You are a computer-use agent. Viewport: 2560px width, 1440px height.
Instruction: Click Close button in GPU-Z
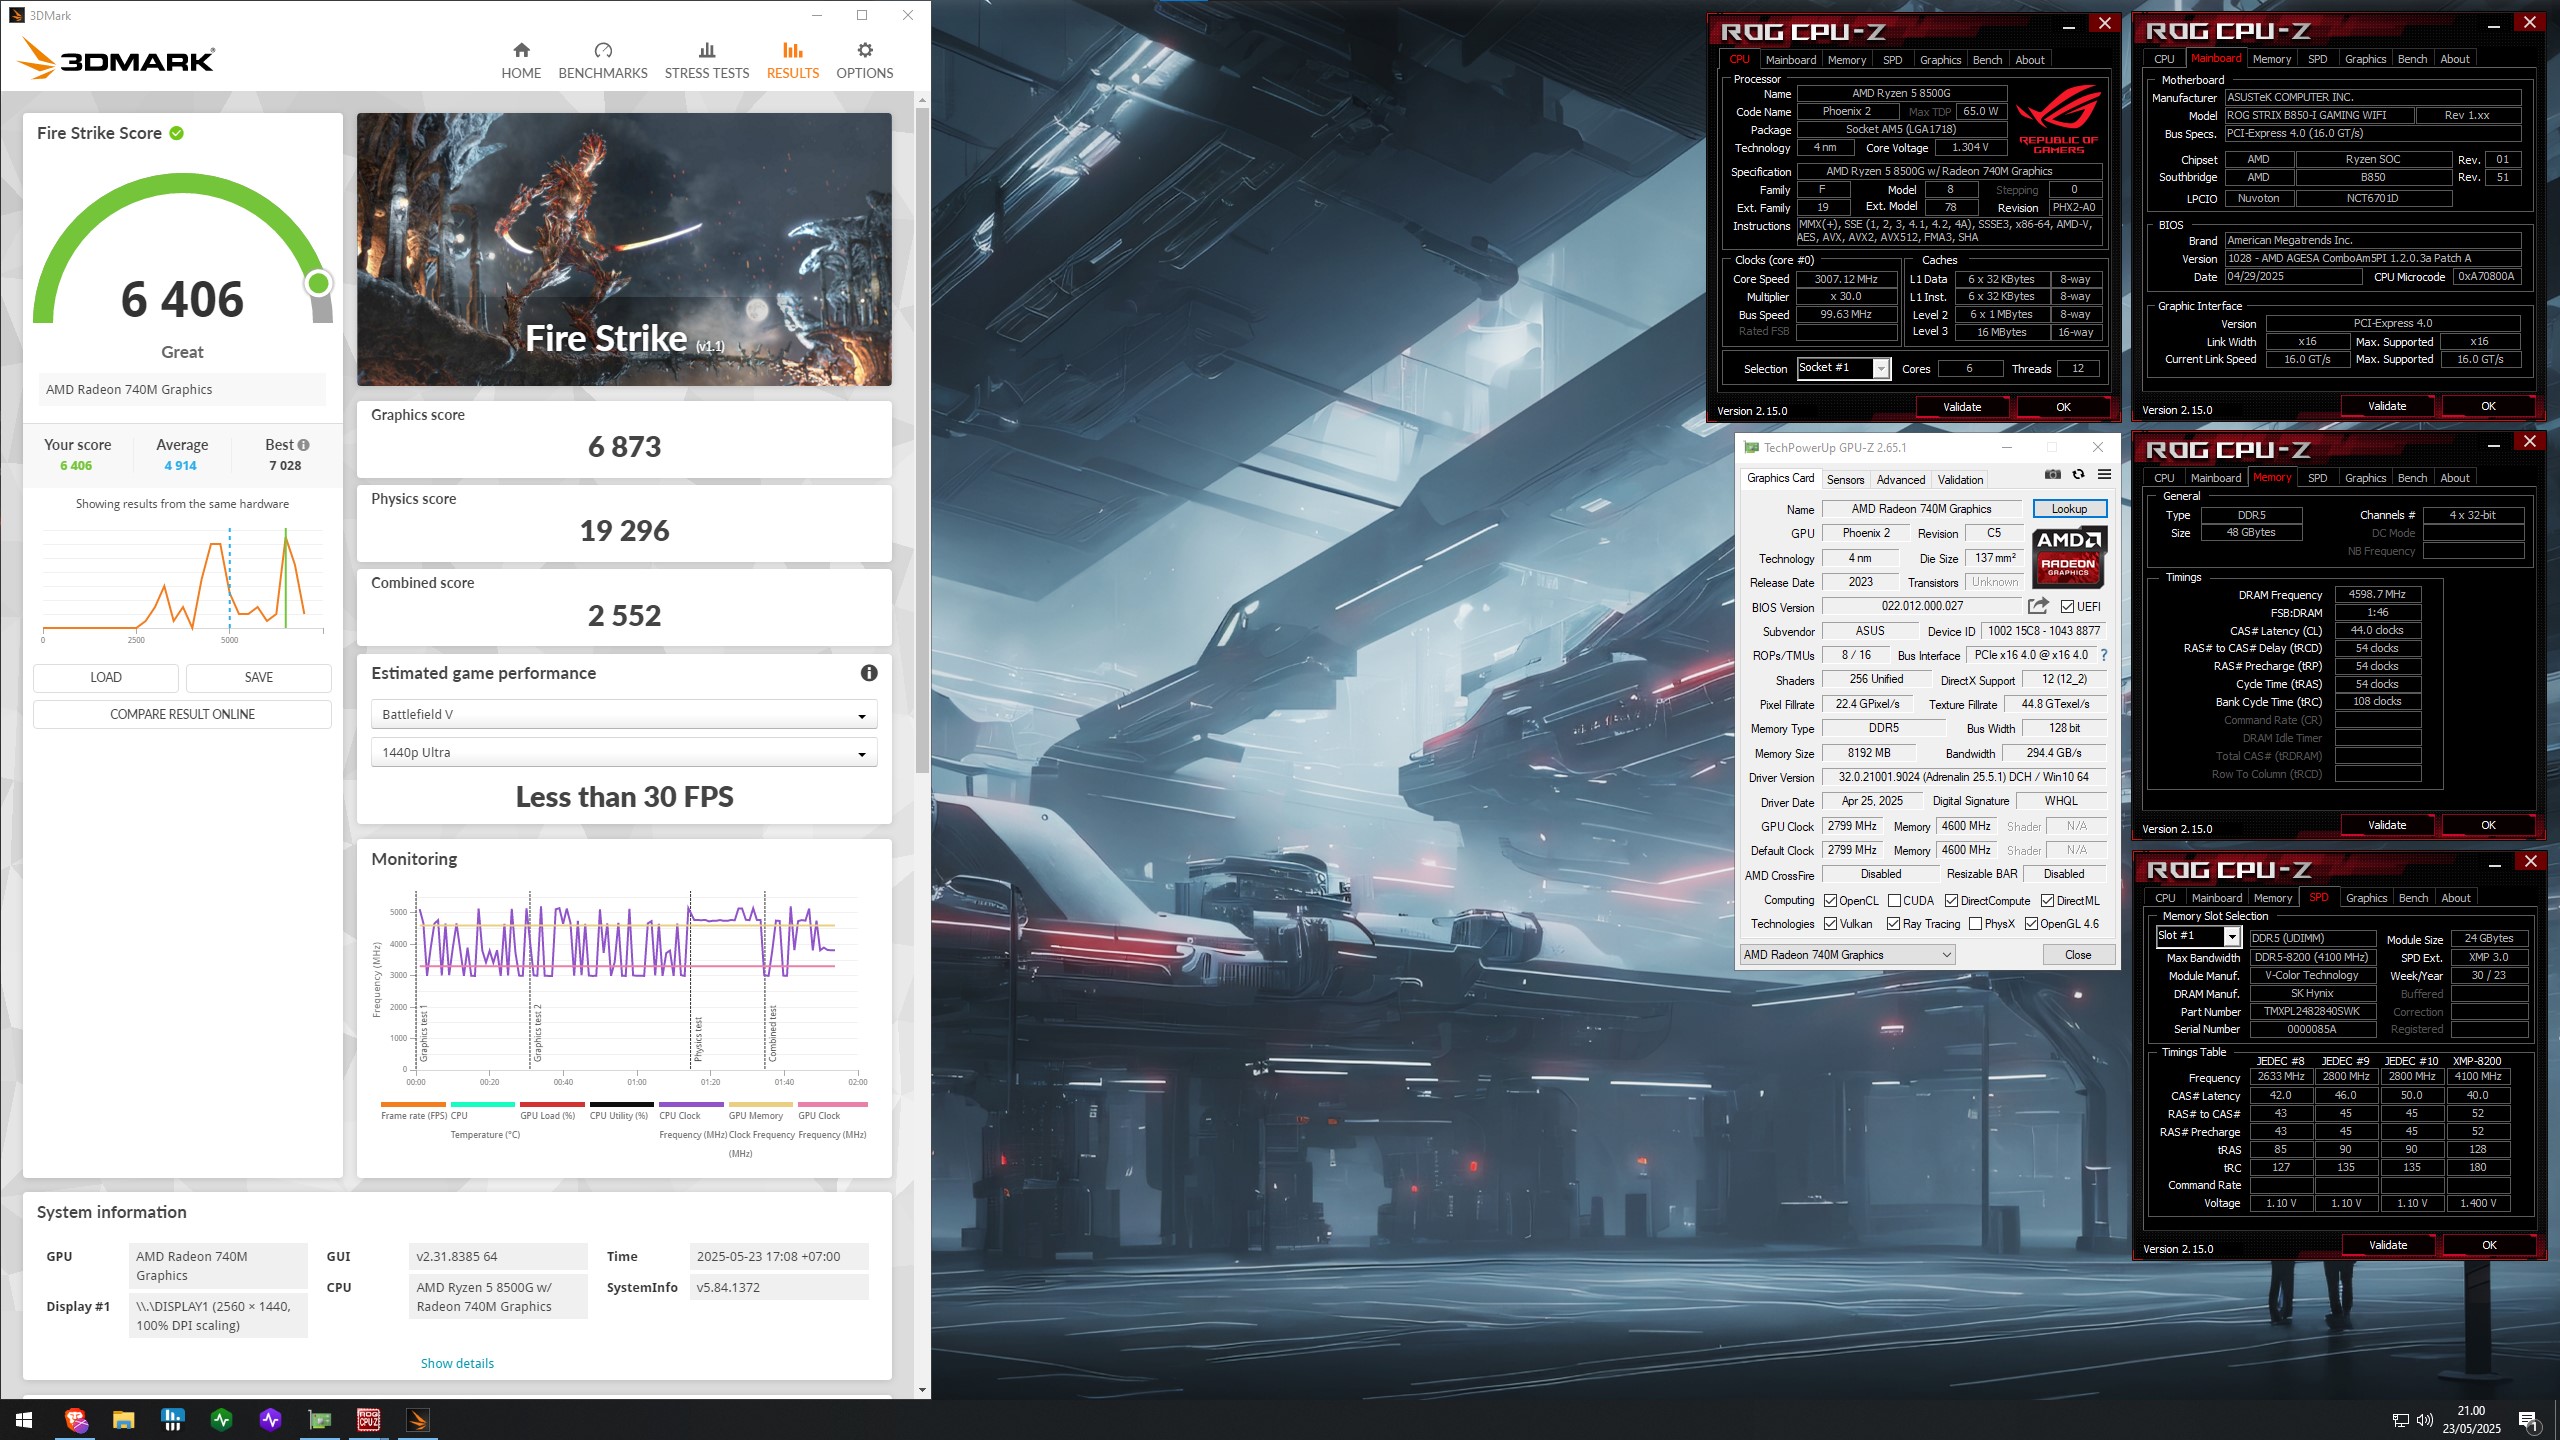[2078, 955]
